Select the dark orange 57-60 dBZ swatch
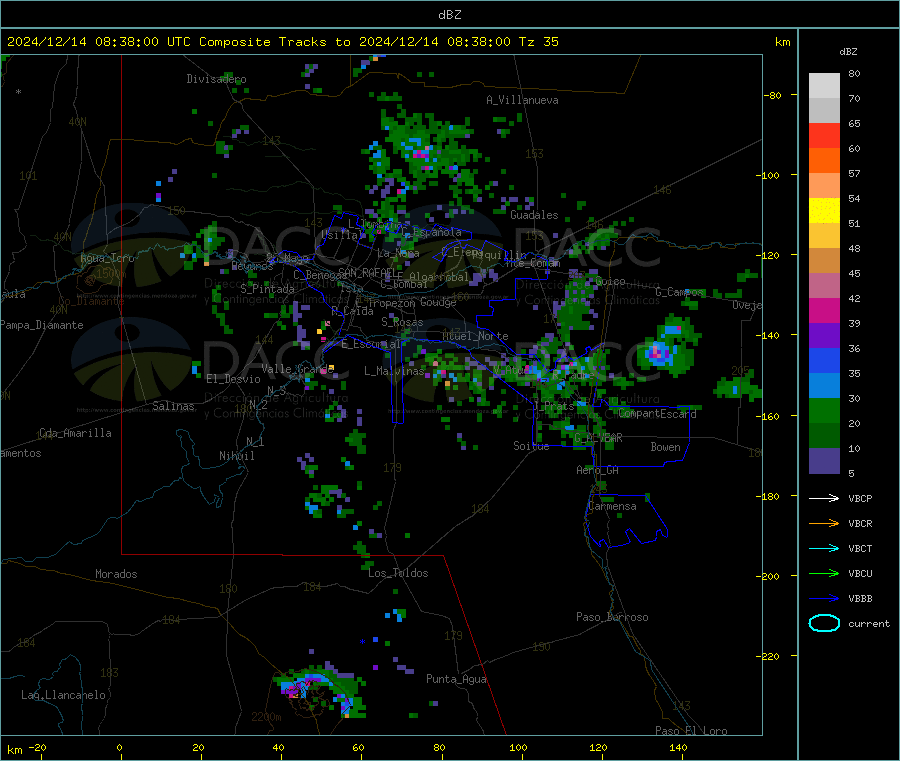 [x=824, y=161]
